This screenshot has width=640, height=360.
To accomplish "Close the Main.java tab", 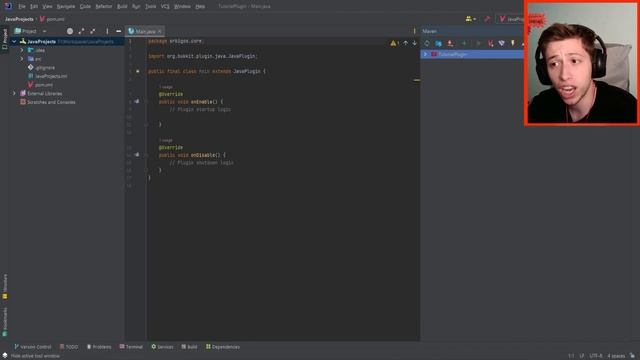I will 160,31.
